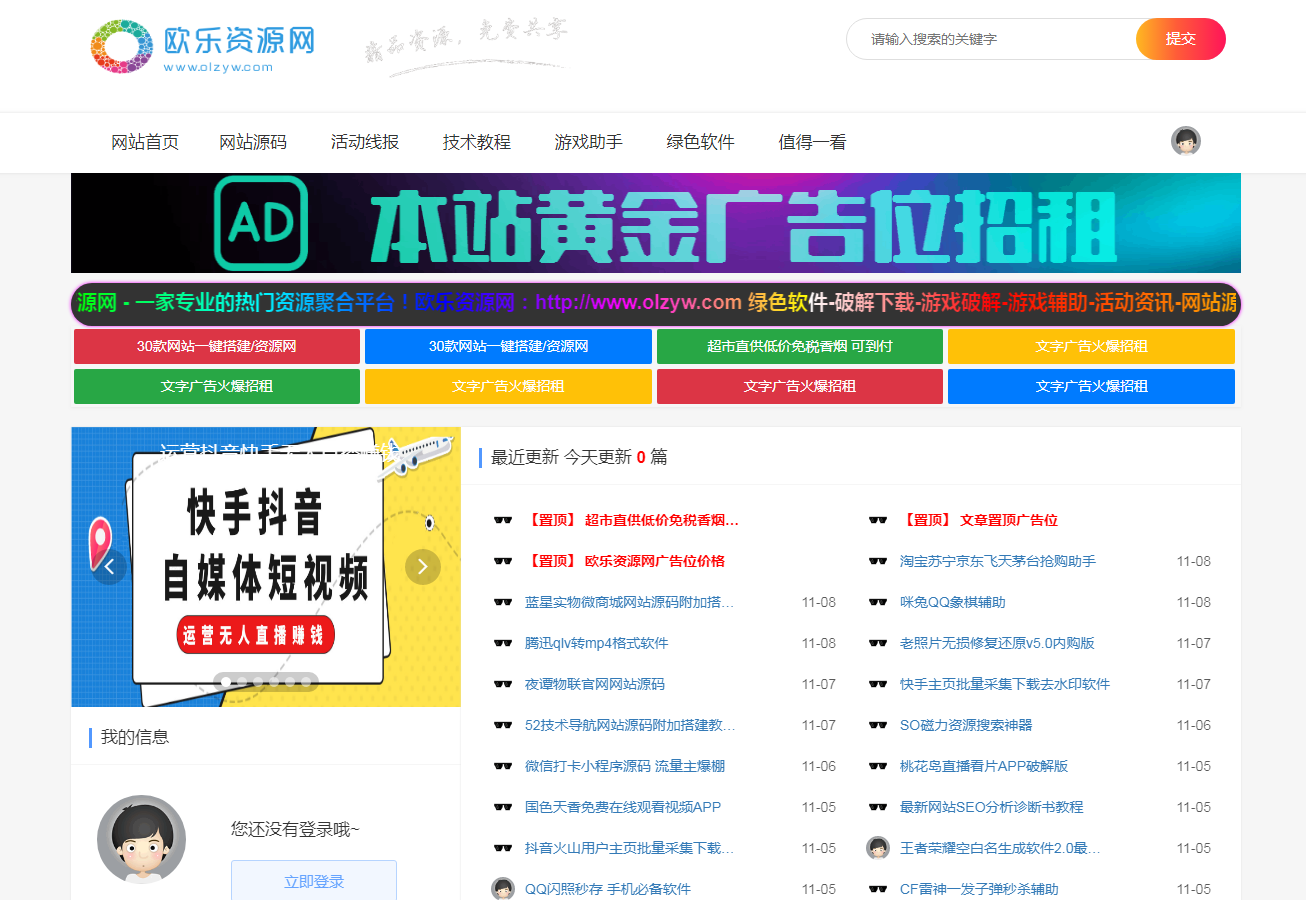Click the AD logo in banner
Viewport: 1306px width, 900px height.
[x=261, y=223]
